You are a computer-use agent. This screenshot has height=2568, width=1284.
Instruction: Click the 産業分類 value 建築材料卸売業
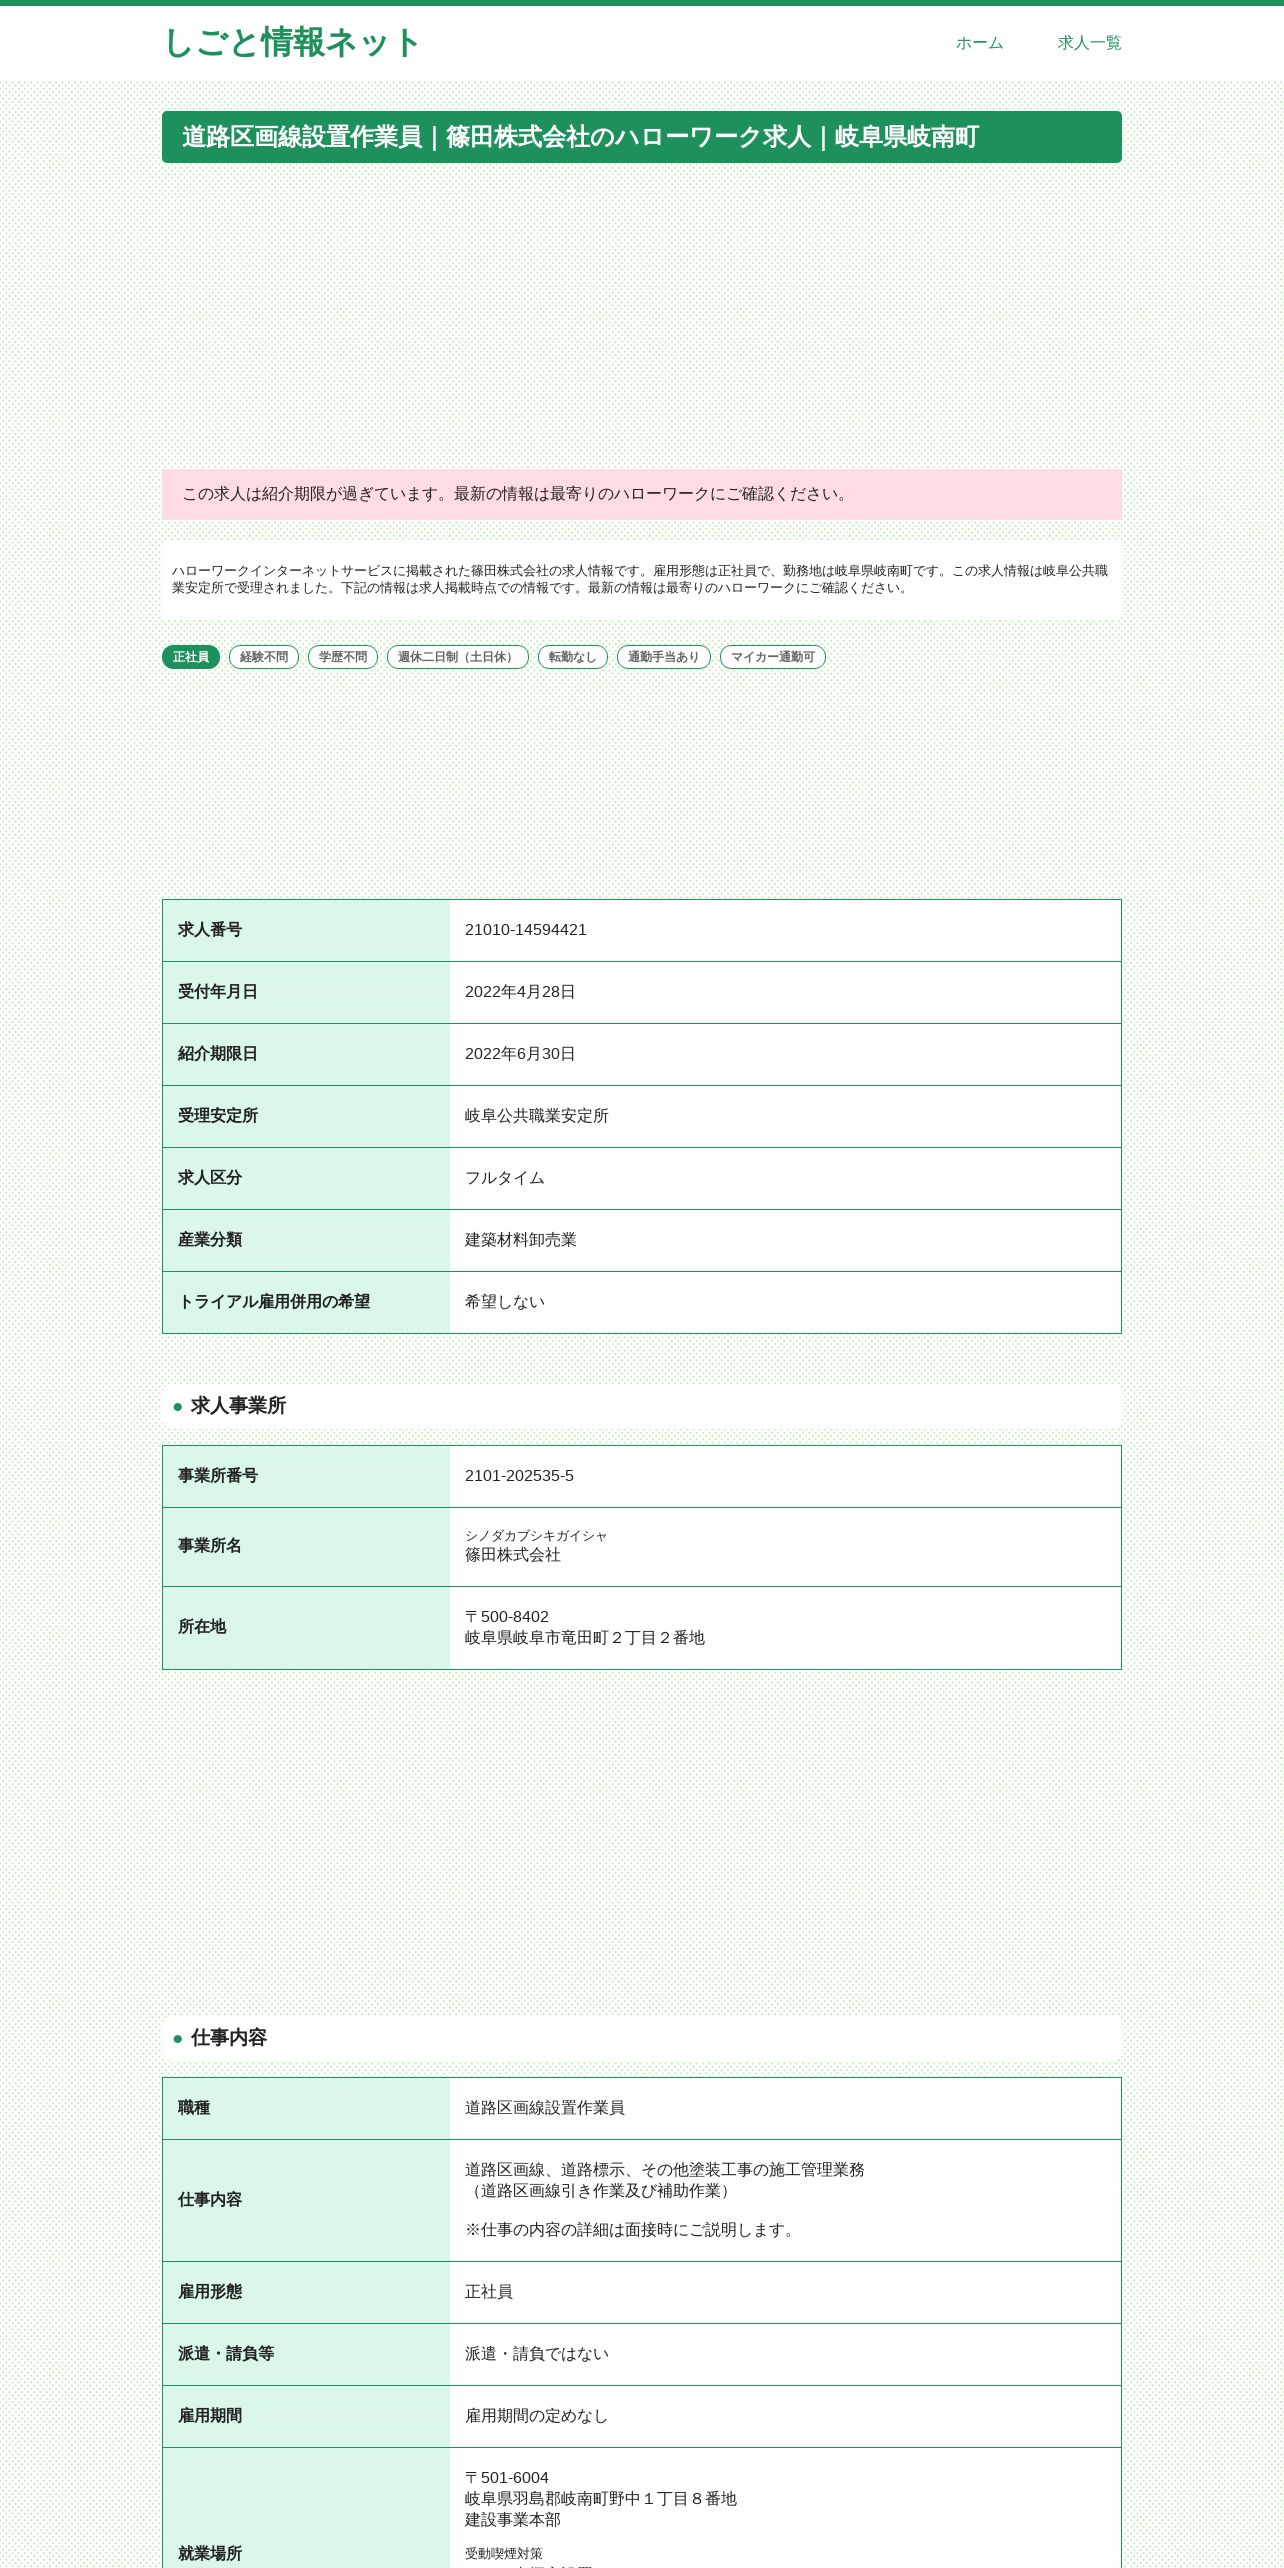pyautogui.click(x=521, y=1240)
